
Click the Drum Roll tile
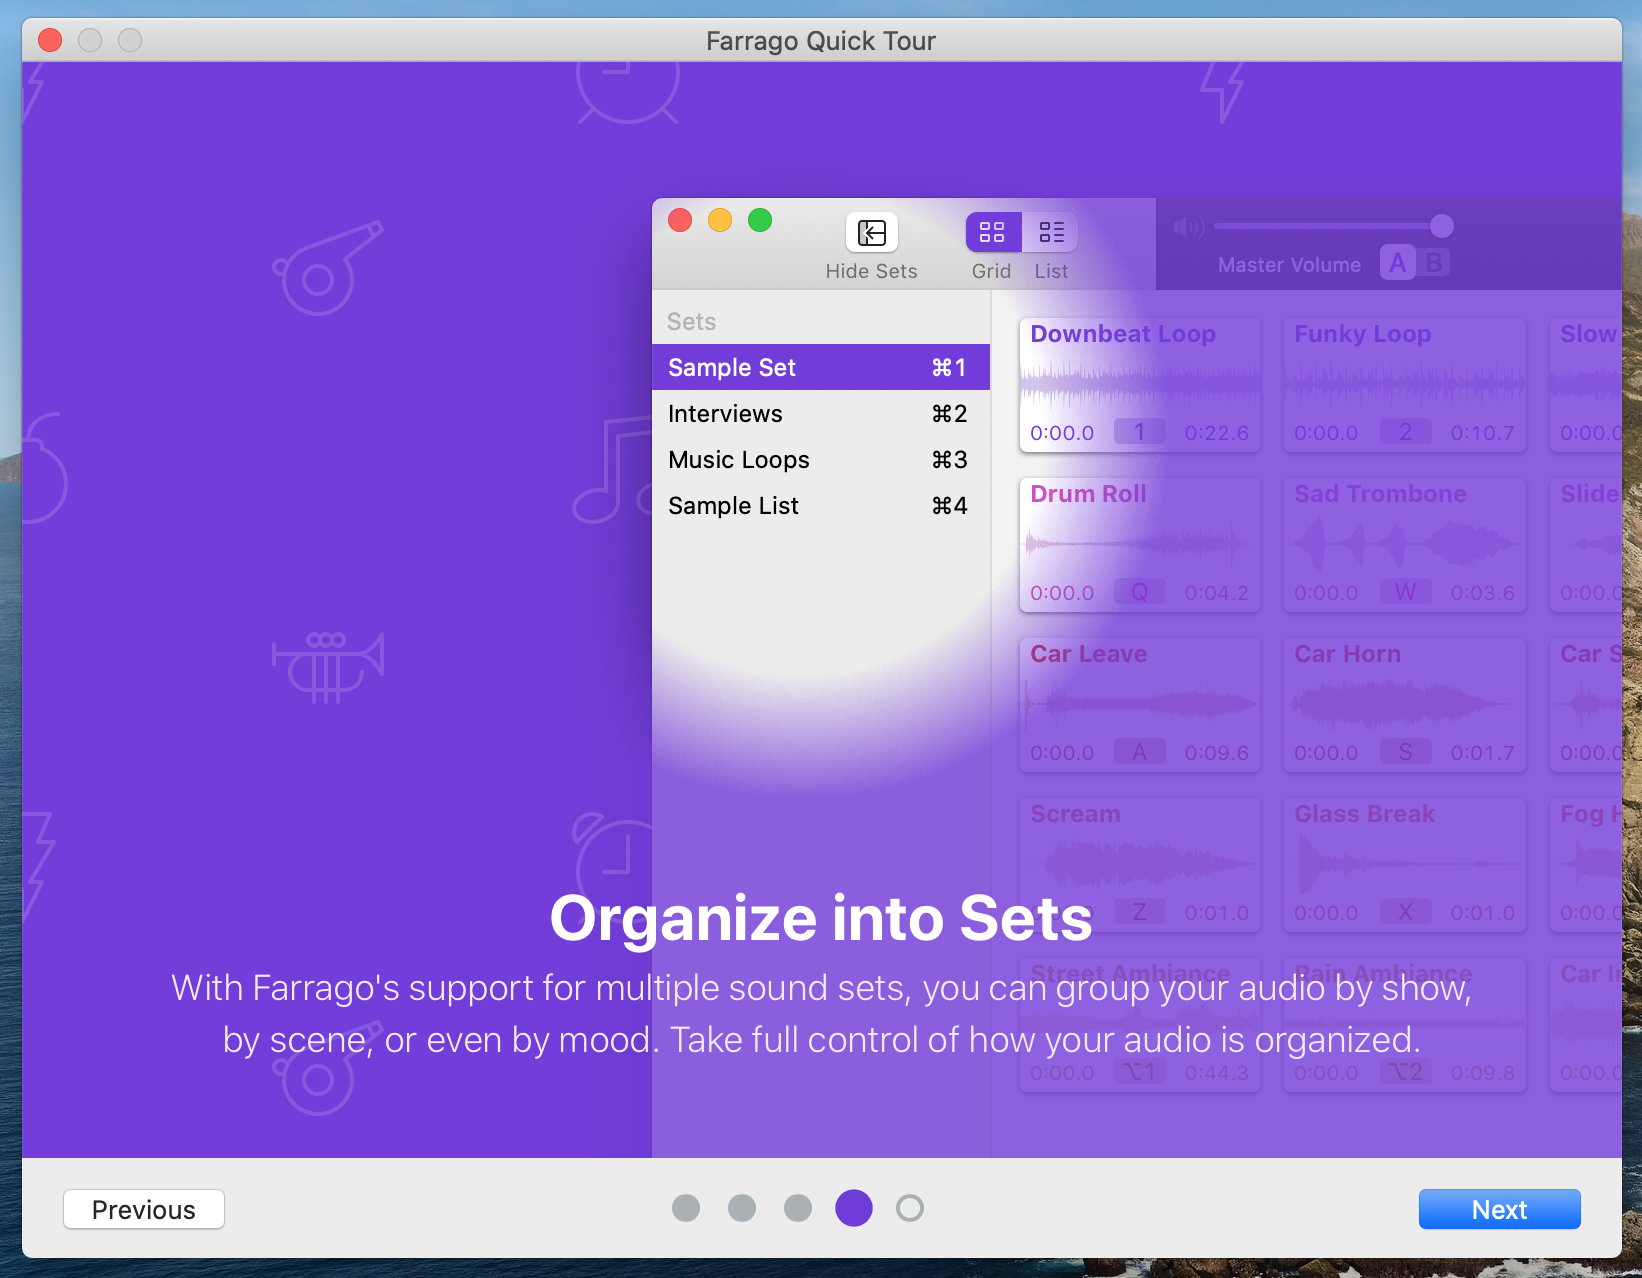point(1140,545)
